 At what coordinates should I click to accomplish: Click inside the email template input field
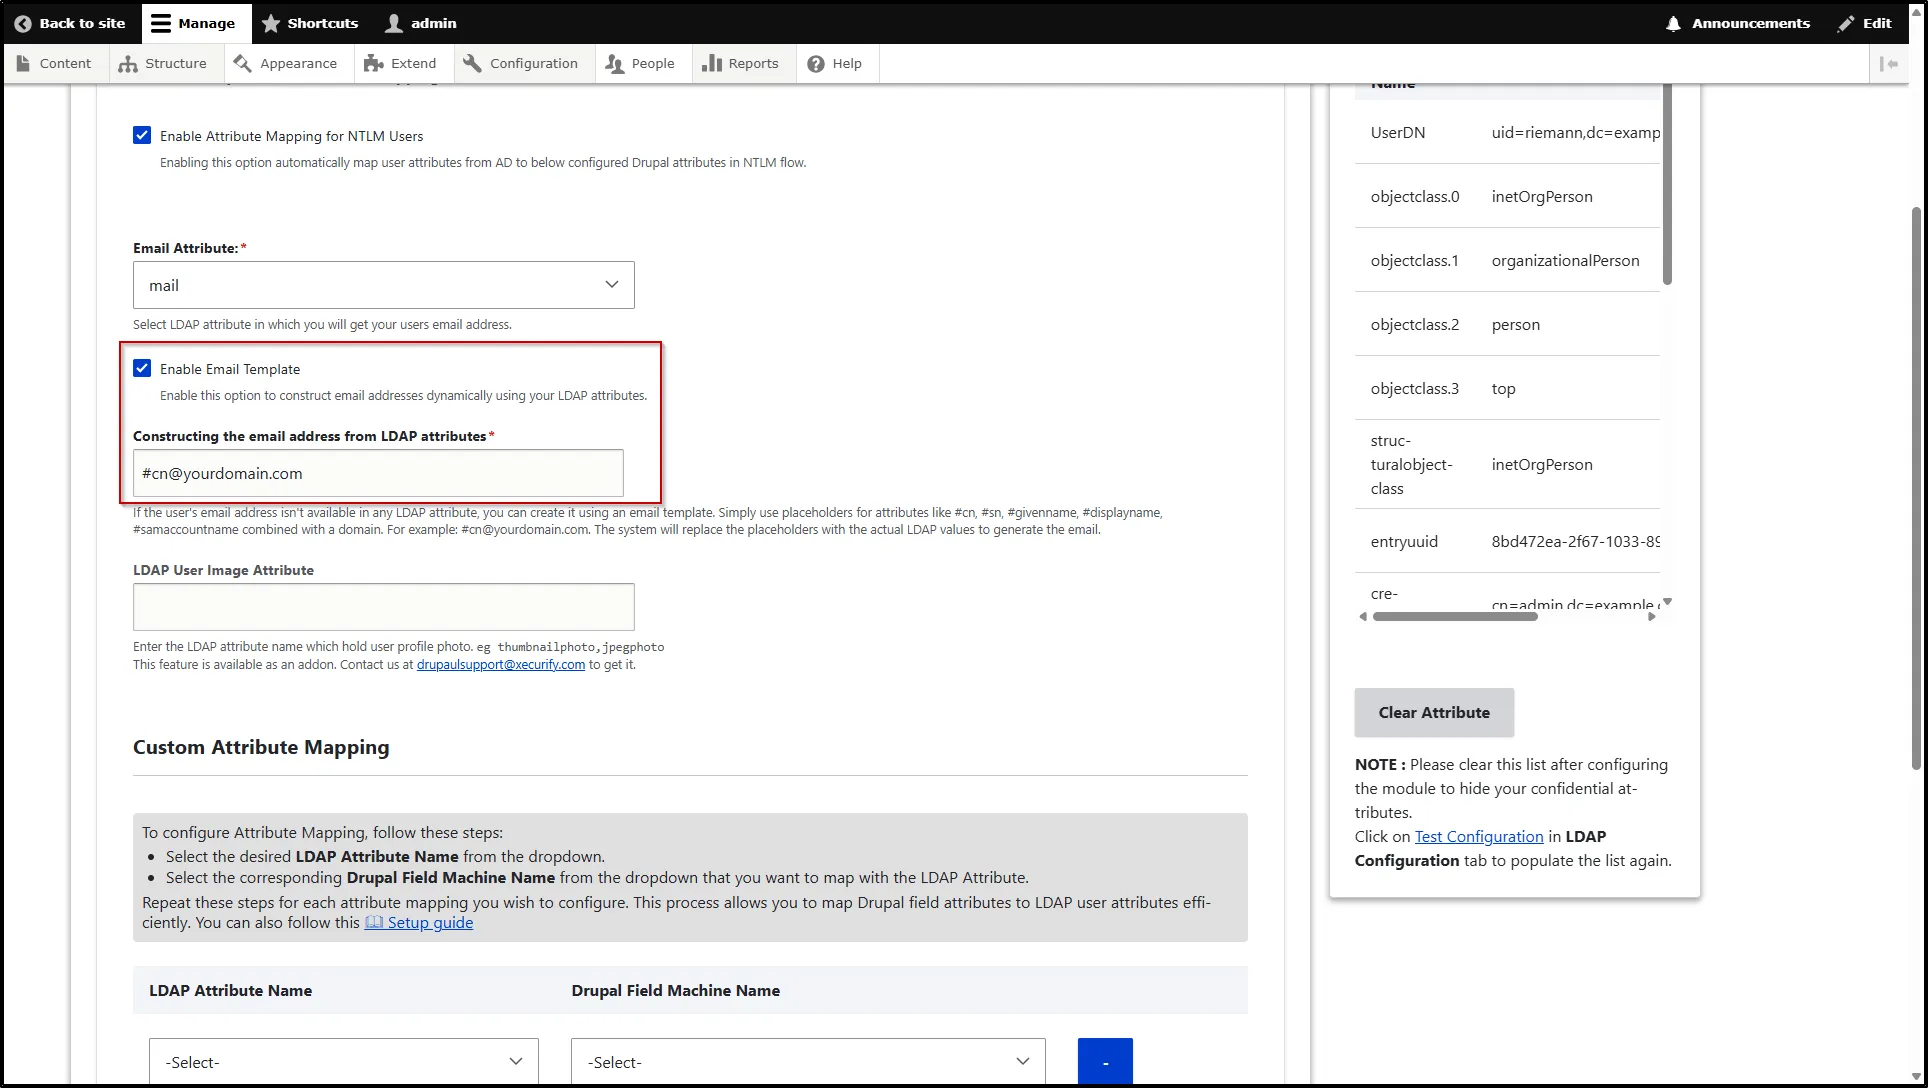coord(377,473)
